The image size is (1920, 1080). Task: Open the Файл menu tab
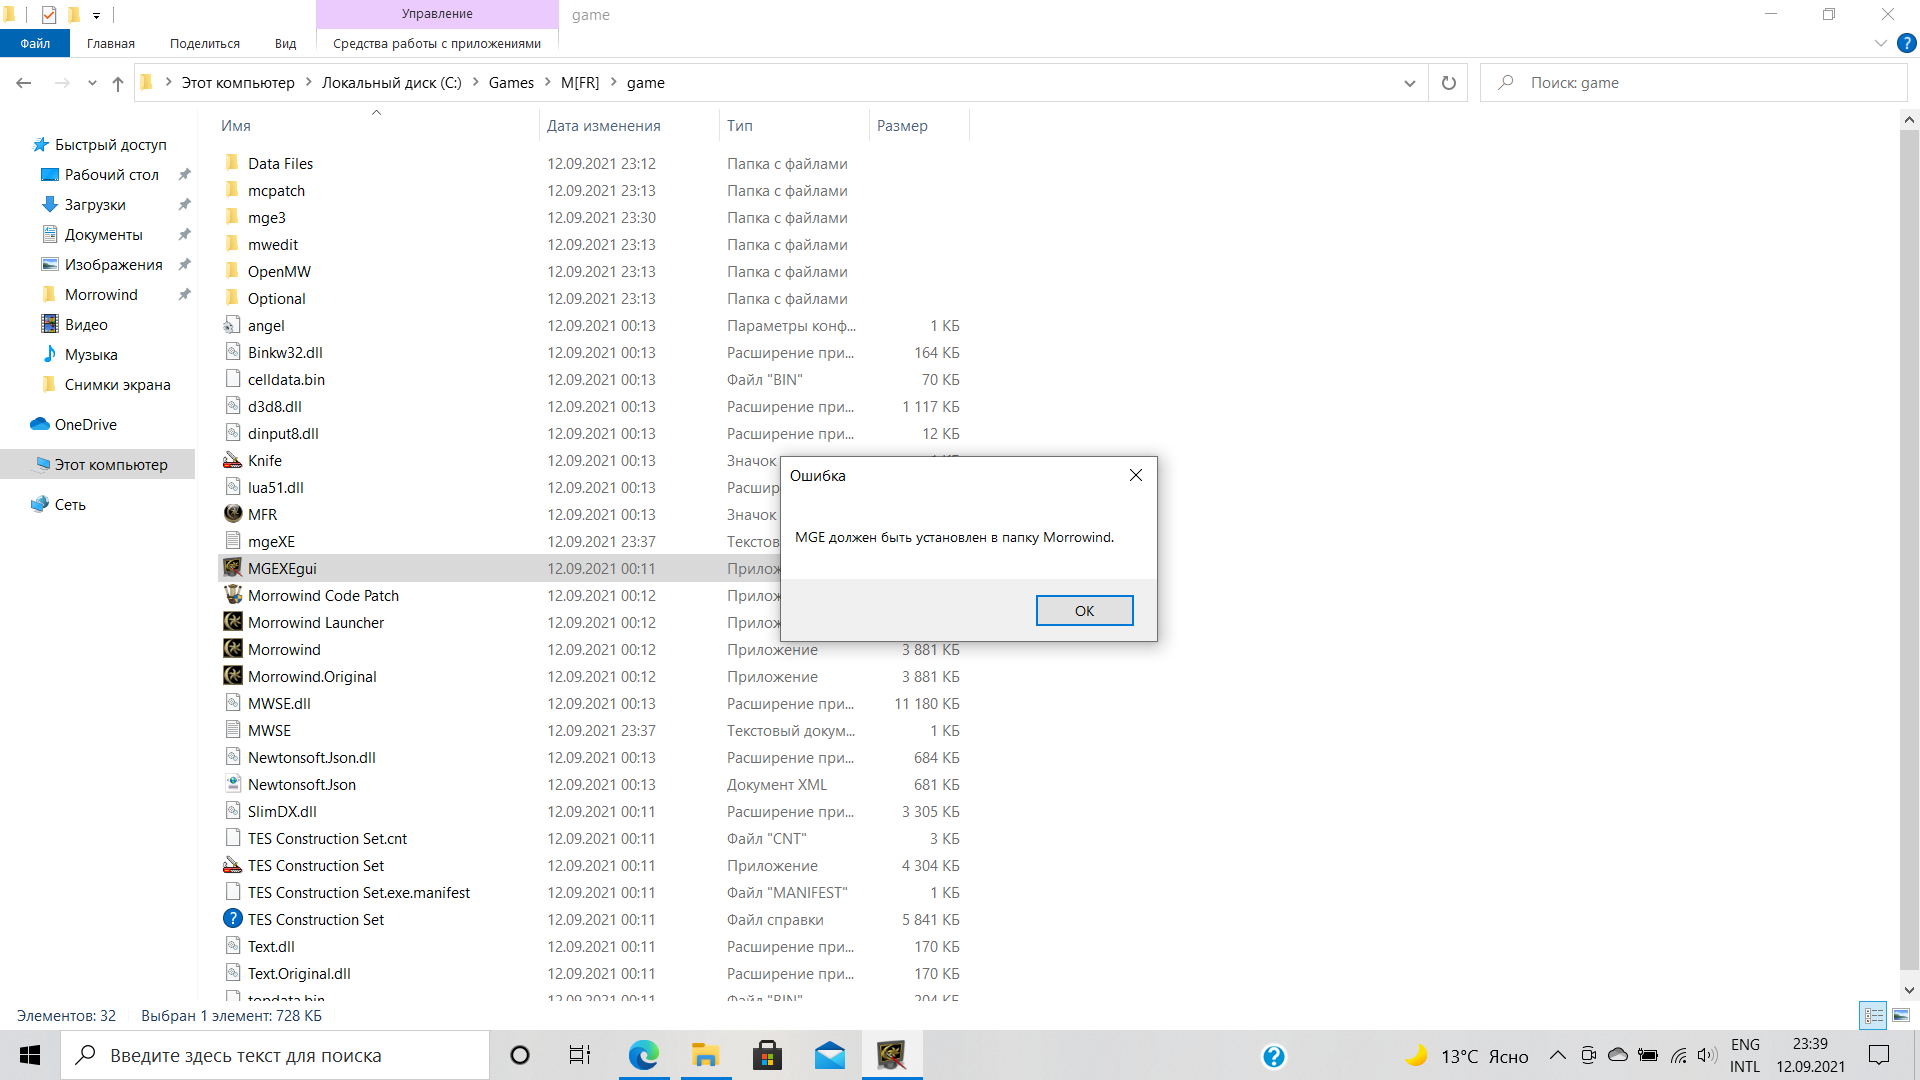click(x=35, y=43)
